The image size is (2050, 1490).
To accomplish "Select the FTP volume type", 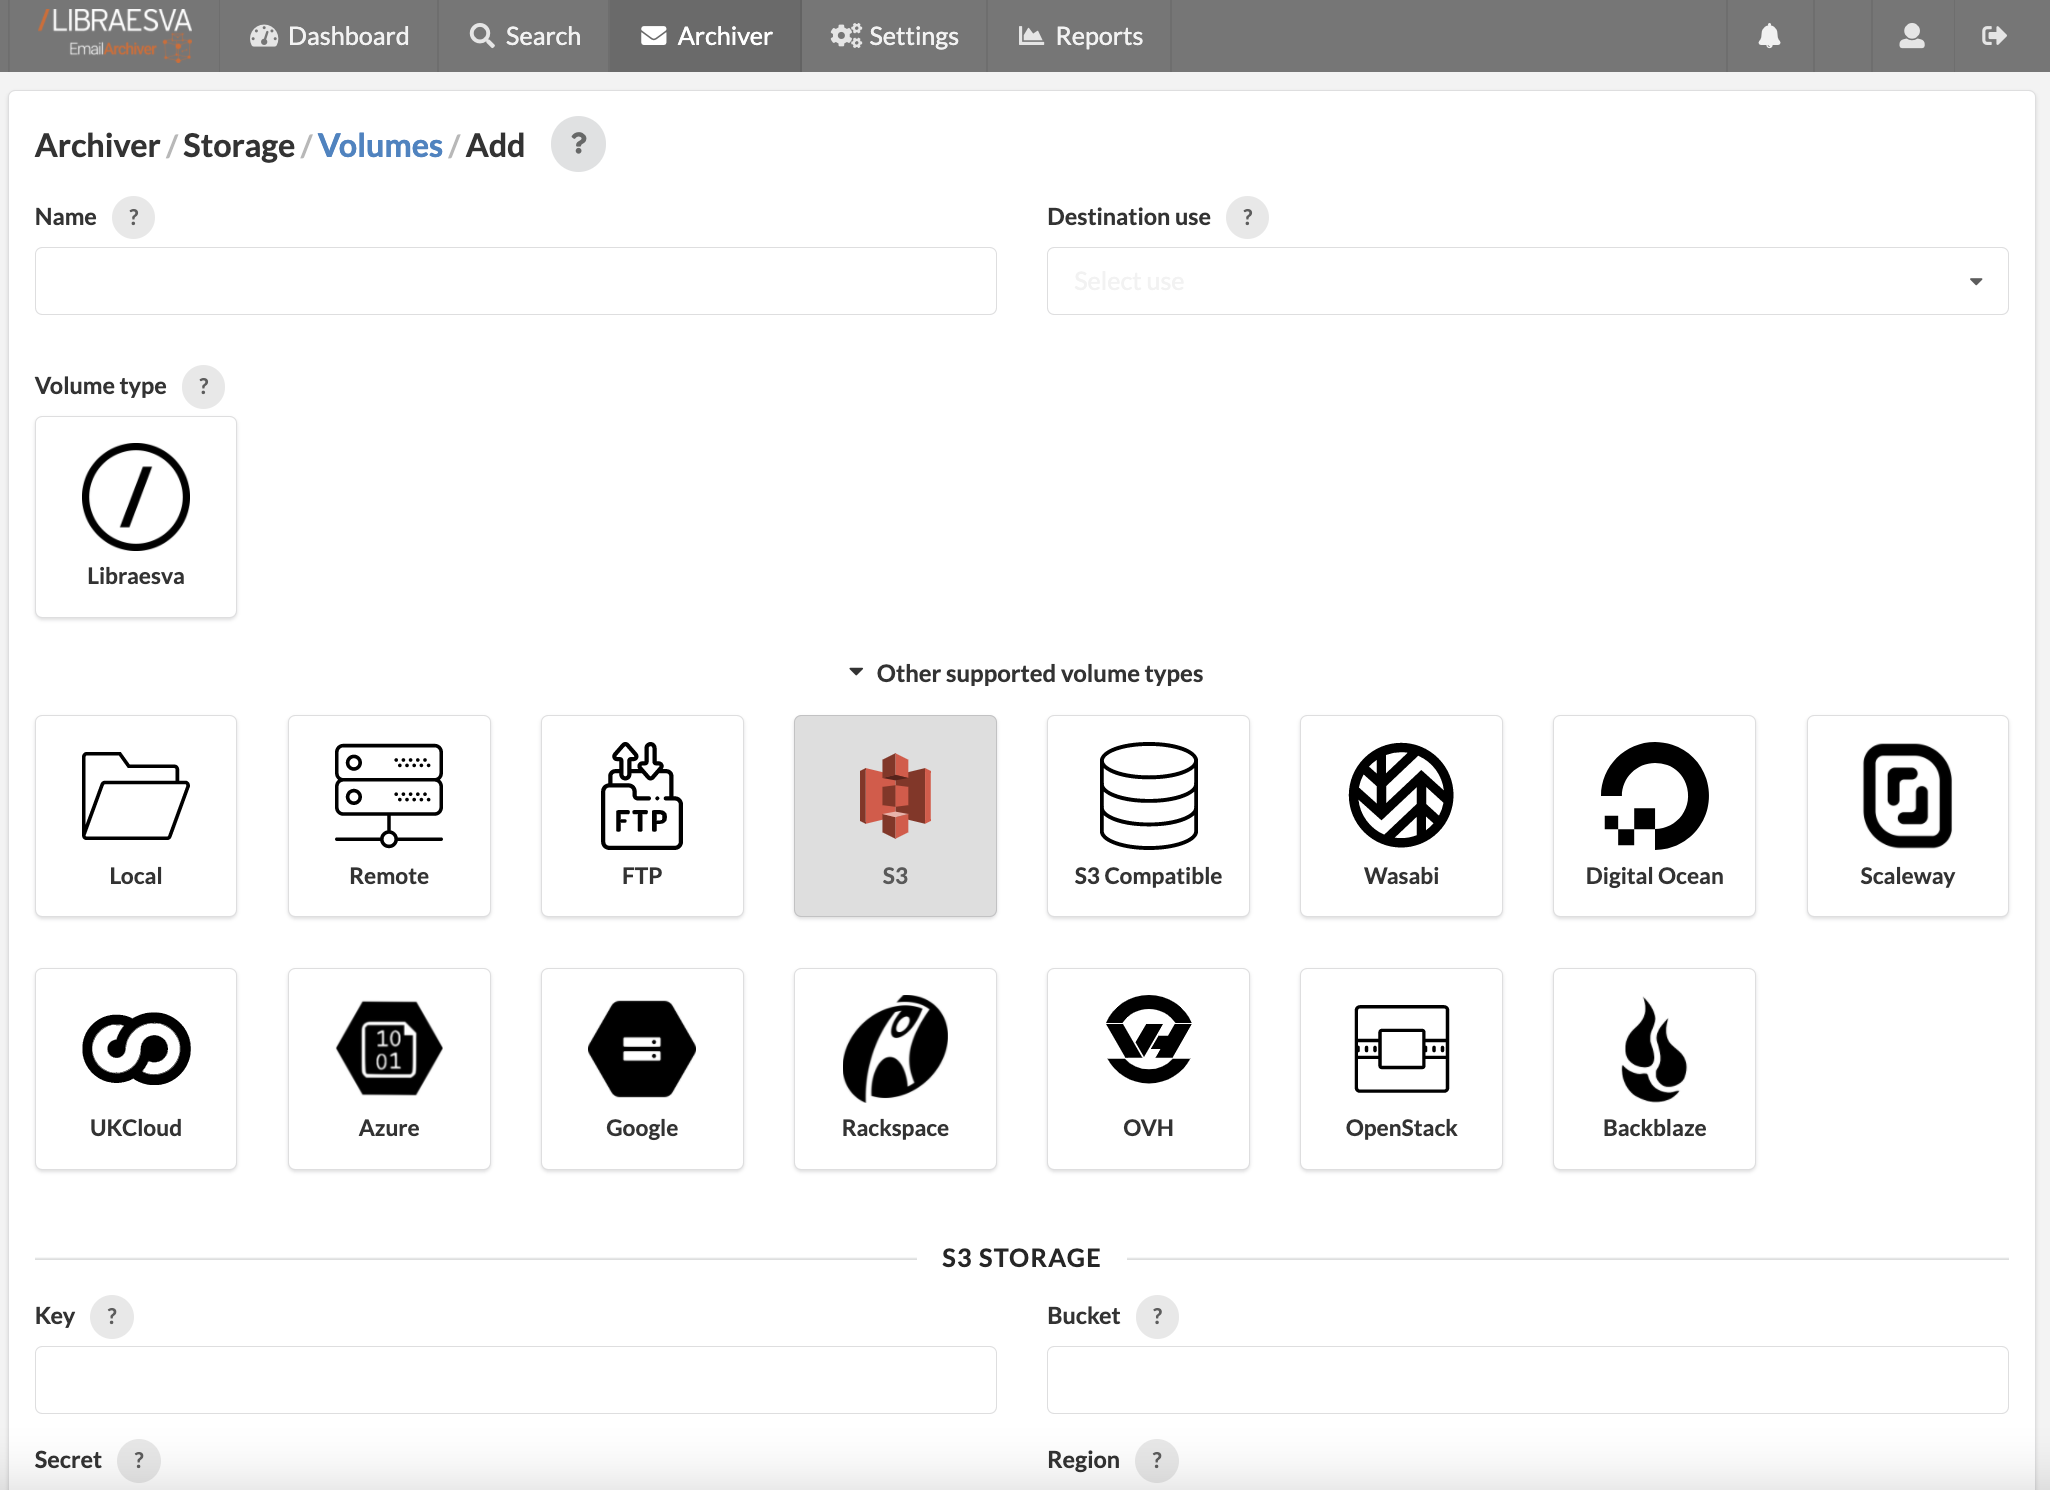I will click(642, 815).
